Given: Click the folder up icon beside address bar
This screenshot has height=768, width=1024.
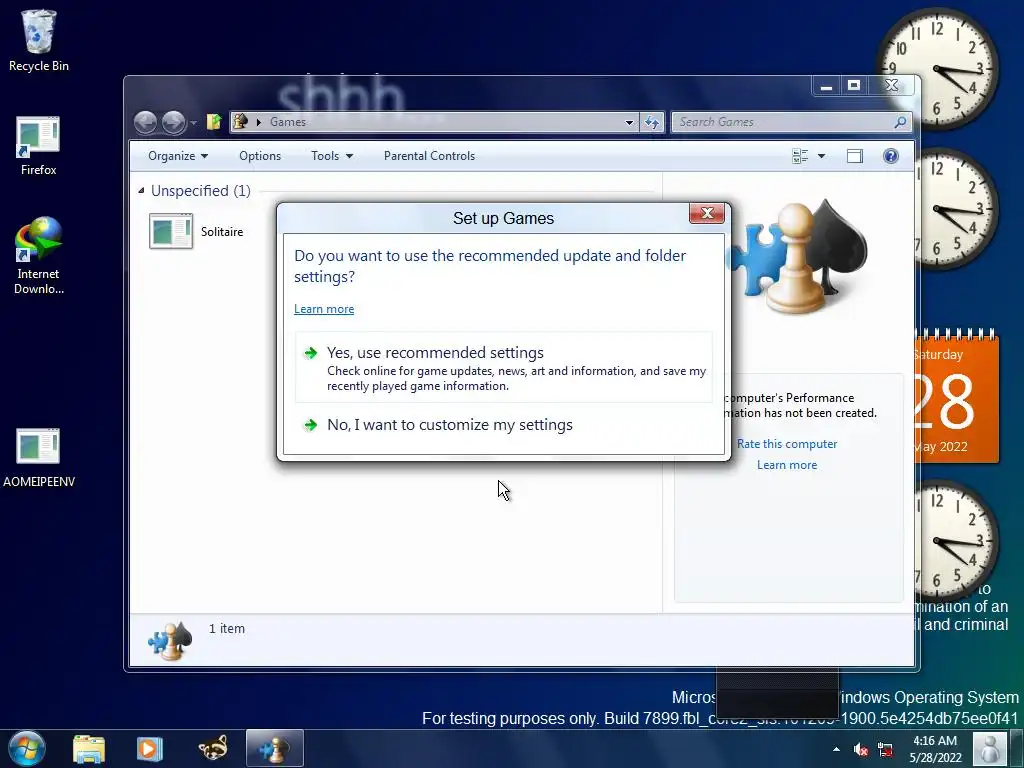Looking at the screenshot, I should pos(214,122).
